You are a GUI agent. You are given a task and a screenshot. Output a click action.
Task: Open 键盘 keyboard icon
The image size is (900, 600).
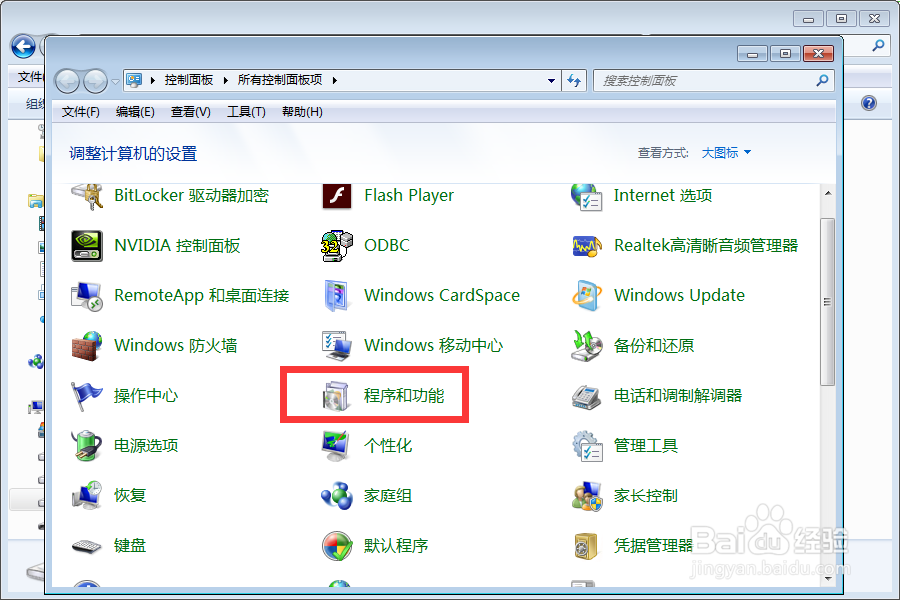[87, 546]
